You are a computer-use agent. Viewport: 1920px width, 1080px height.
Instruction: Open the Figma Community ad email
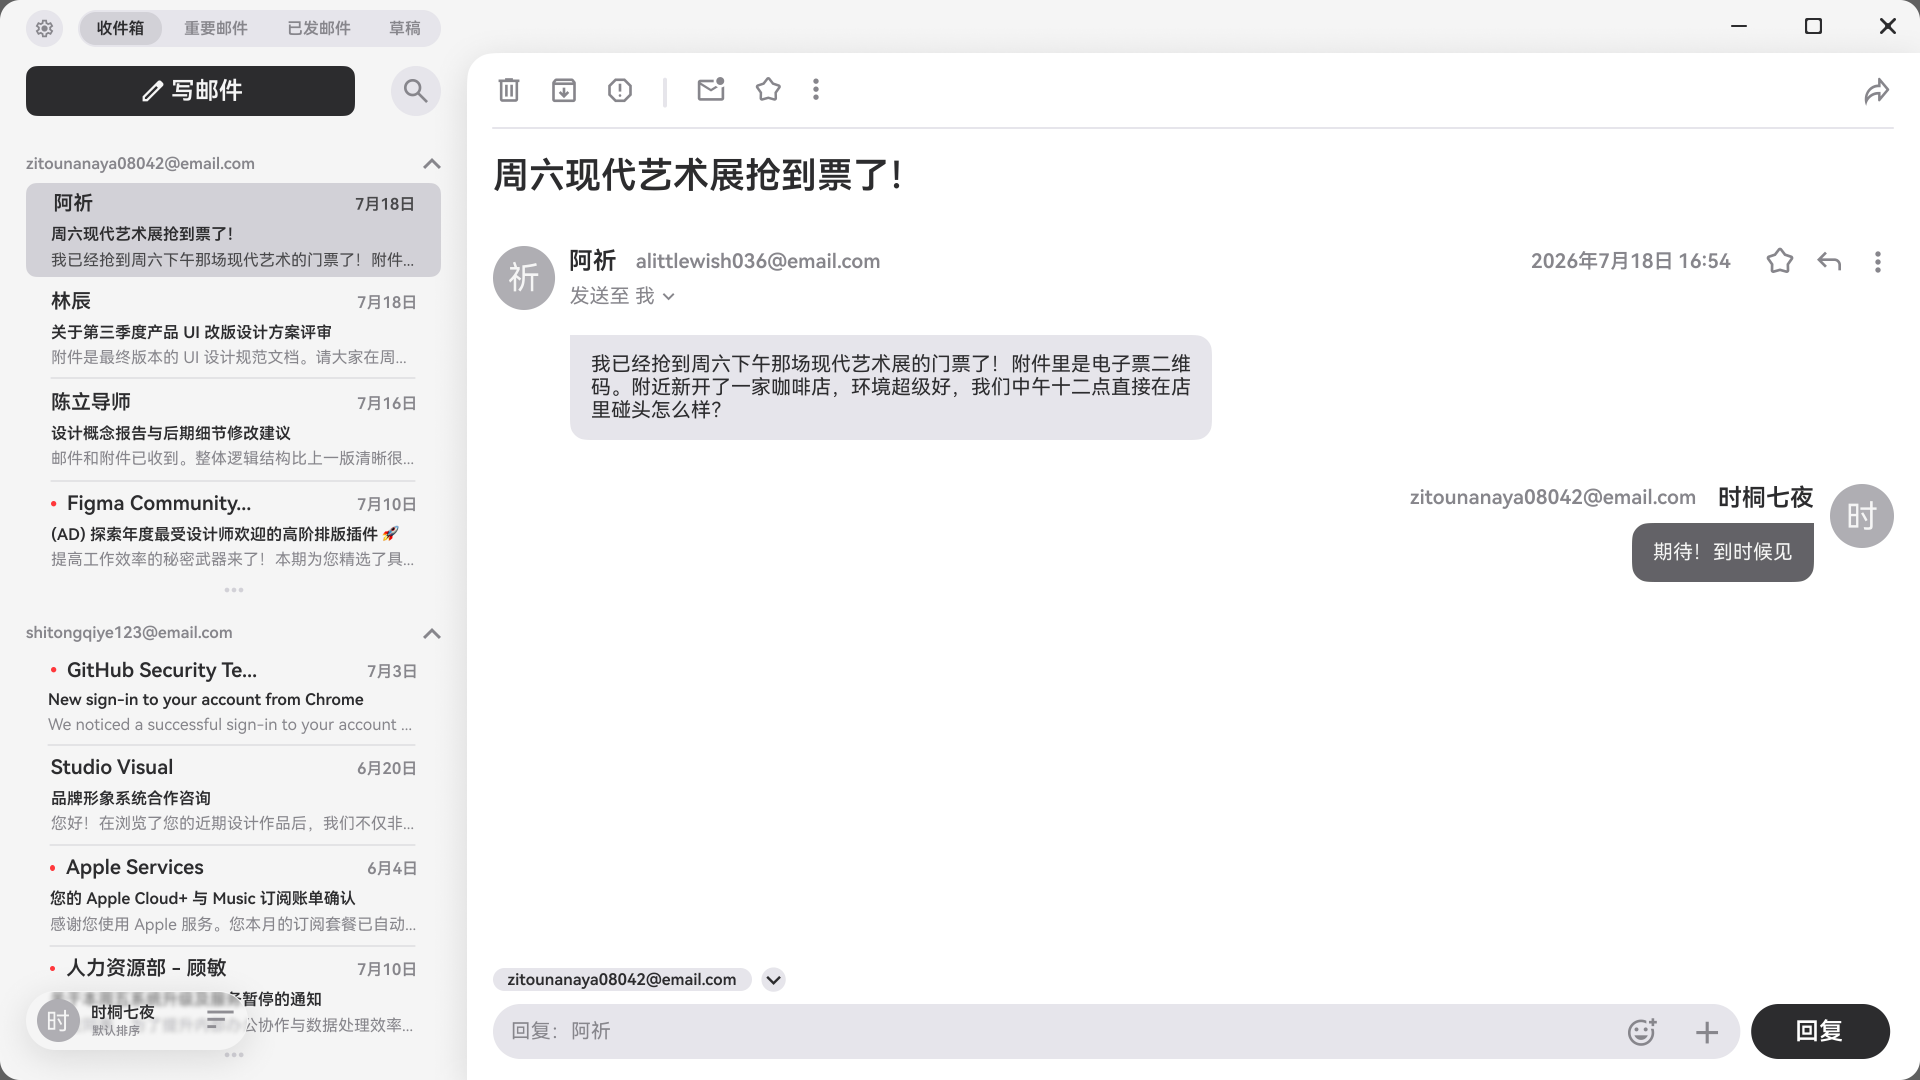[233, 530]
